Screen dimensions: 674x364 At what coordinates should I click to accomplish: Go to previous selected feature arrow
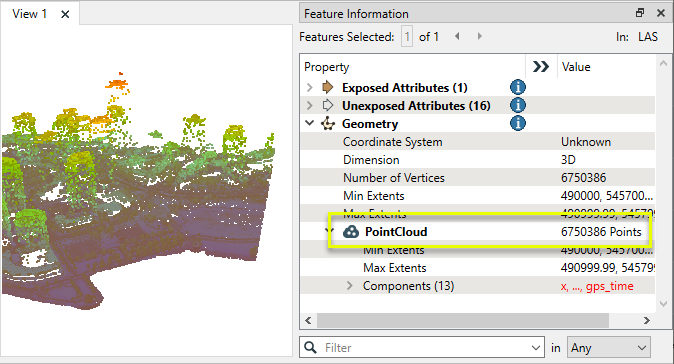coord(457,37)
